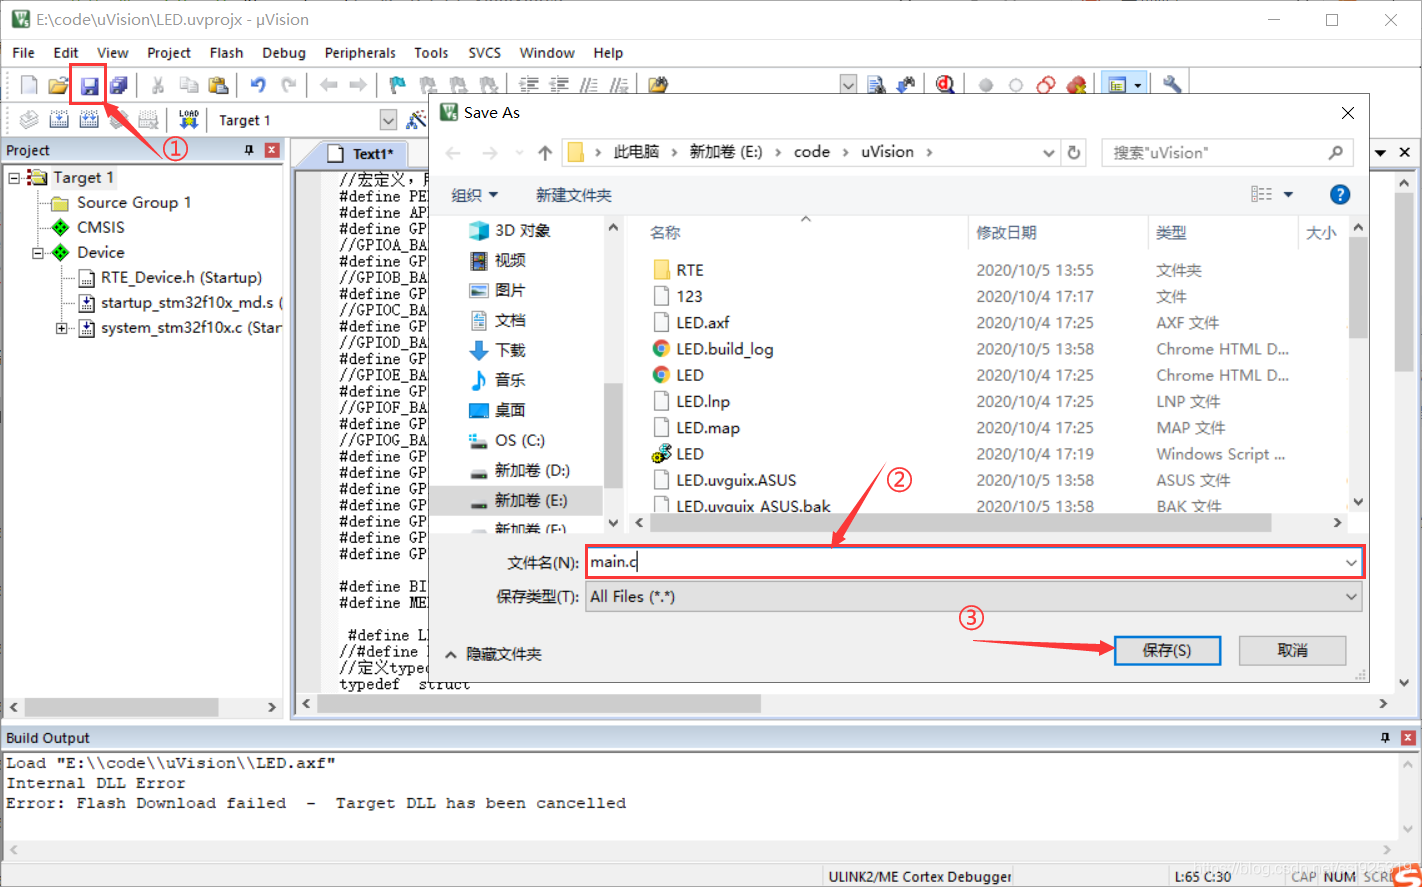Click the help question mark in Save As
Screen dimensions: 1422x887
pyautogui.click(x=1340, y=194)
